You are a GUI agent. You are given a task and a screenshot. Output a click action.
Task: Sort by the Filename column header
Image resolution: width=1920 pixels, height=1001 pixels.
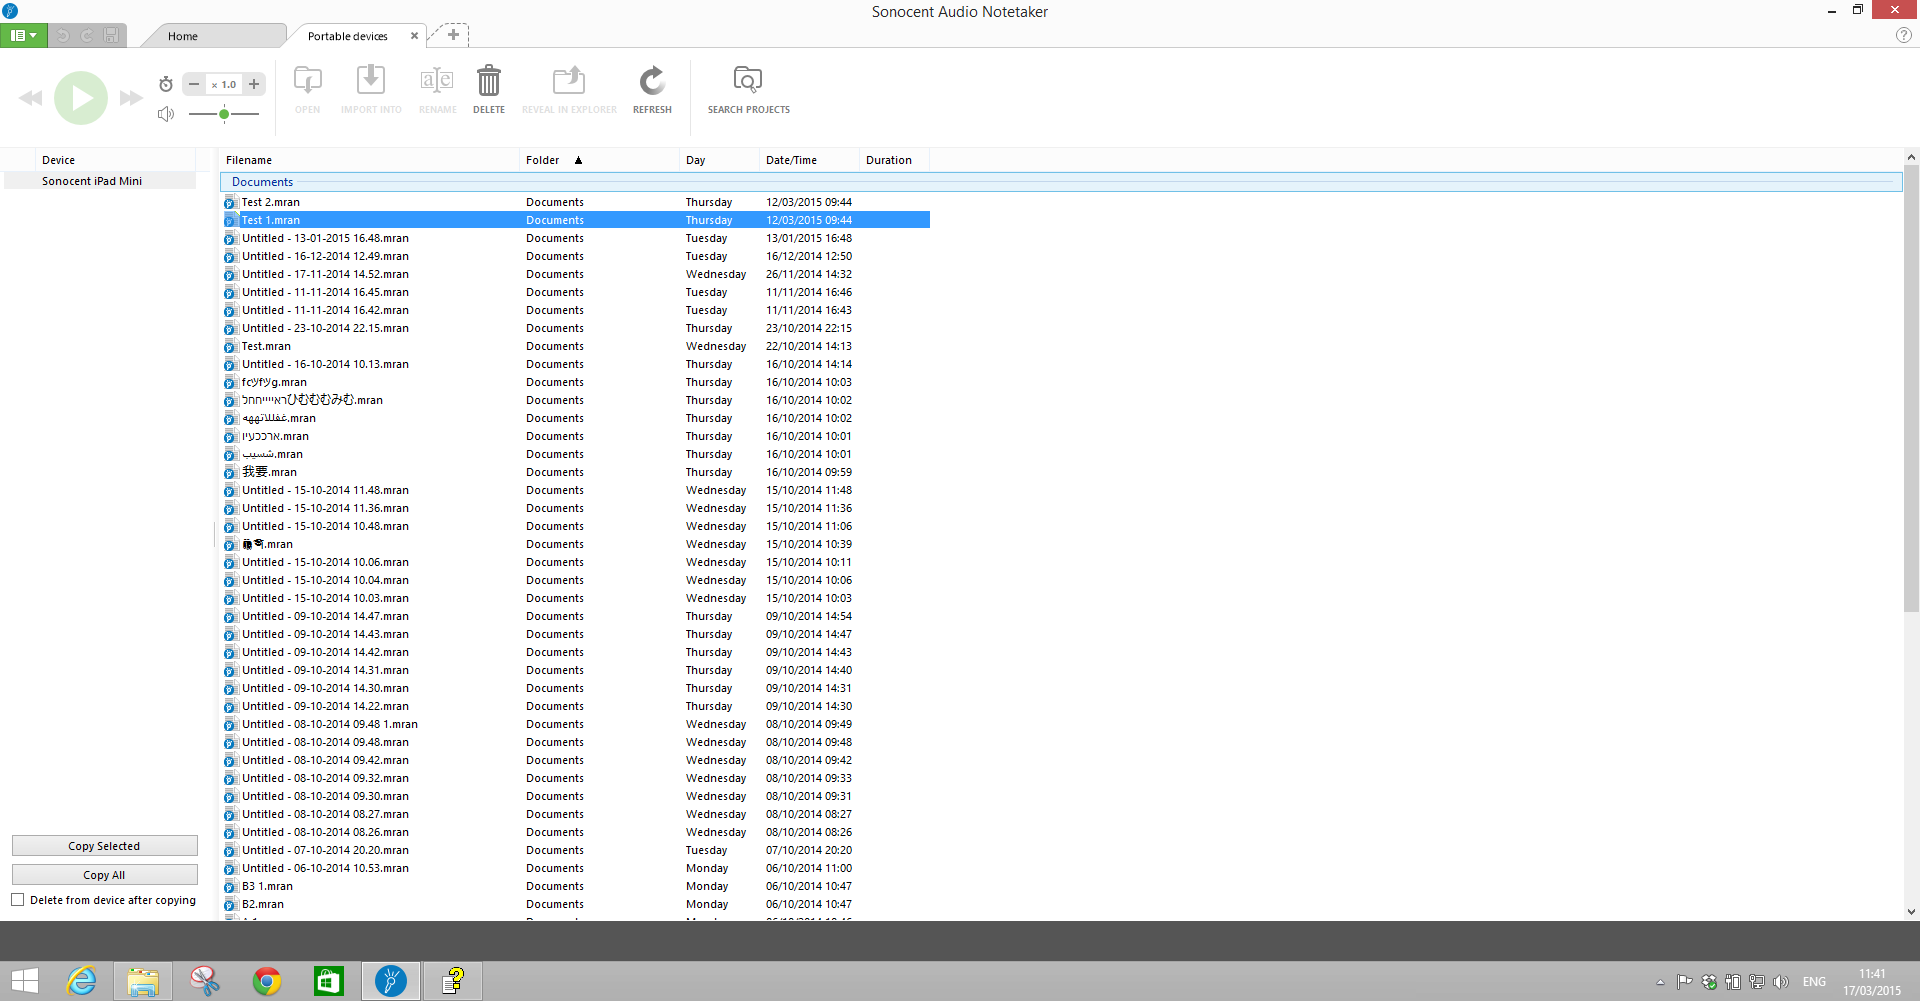click(368, 160)
